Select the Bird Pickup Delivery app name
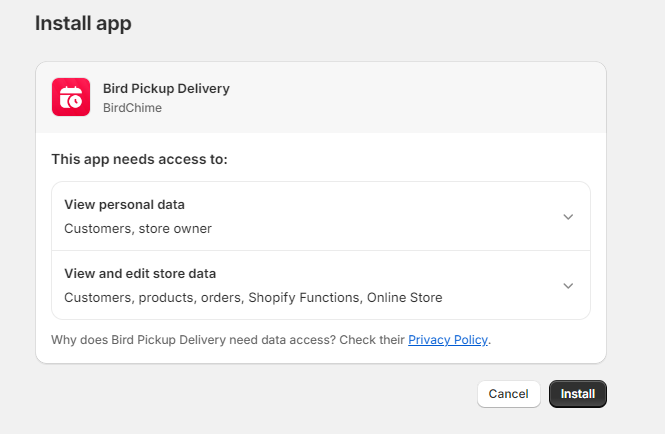This screenshot has width=665, height=434. click(166, 89)
